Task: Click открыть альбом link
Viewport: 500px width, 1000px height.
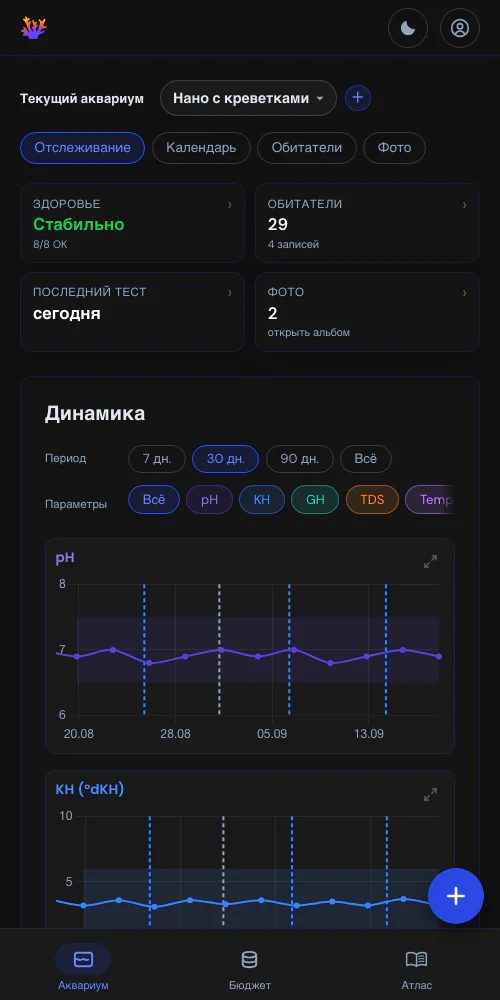Action: [309, 333]
